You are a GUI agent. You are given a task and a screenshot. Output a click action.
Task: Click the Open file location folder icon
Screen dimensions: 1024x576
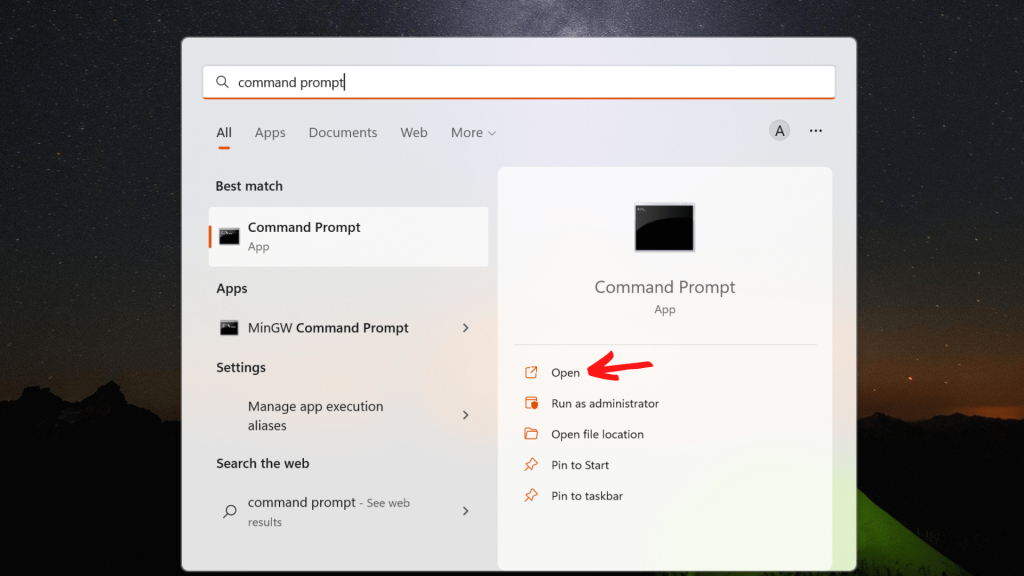(x=531, y=434)
